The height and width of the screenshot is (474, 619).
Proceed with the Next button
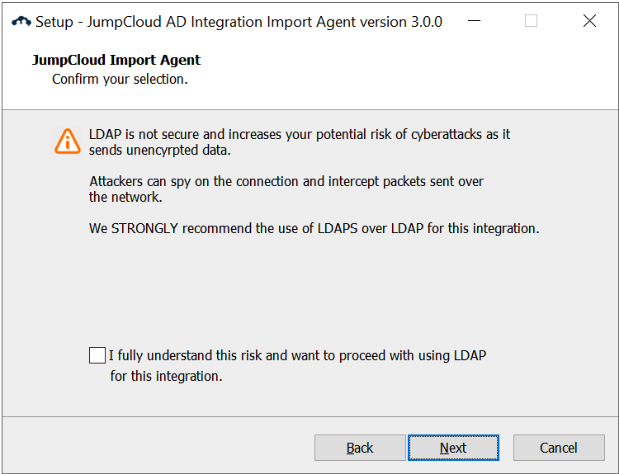pyautogui.click(x=453, y=447)
